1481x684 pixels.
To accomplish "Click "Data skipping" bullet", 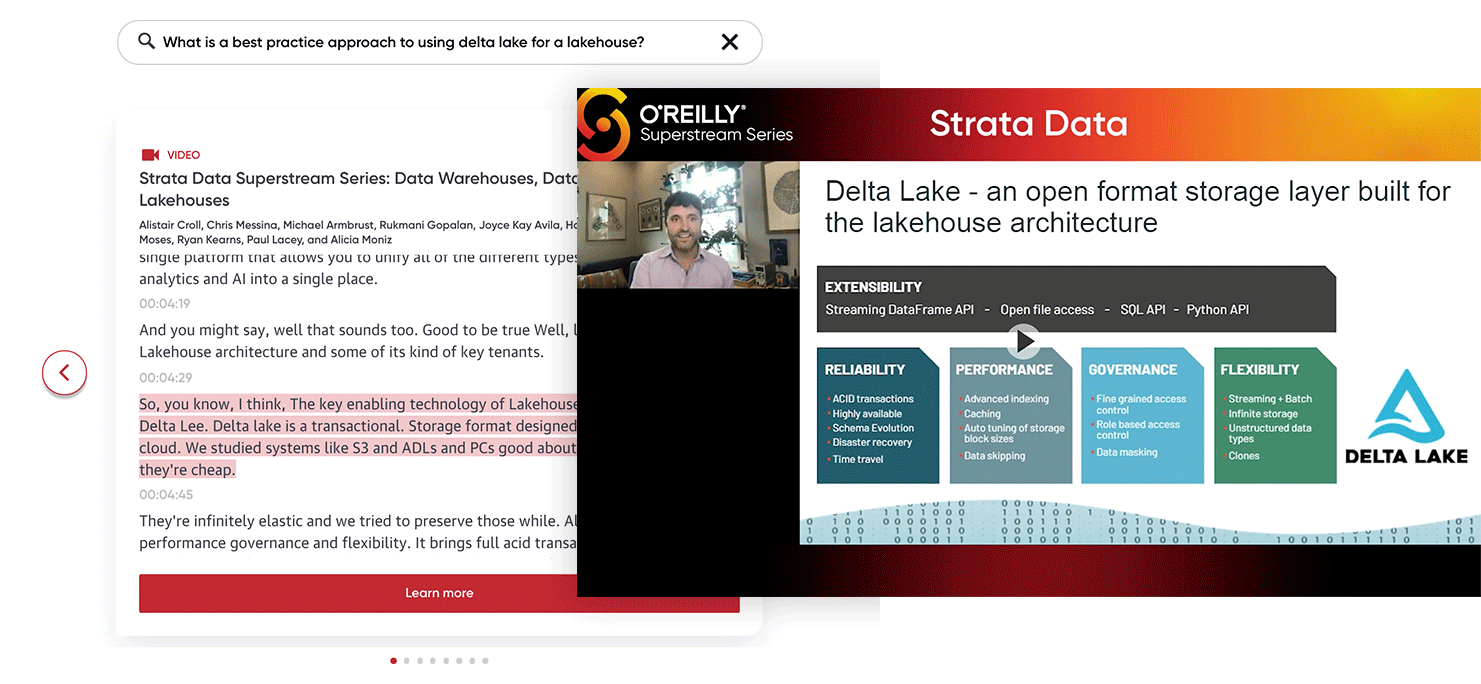I will pos(994,456).
